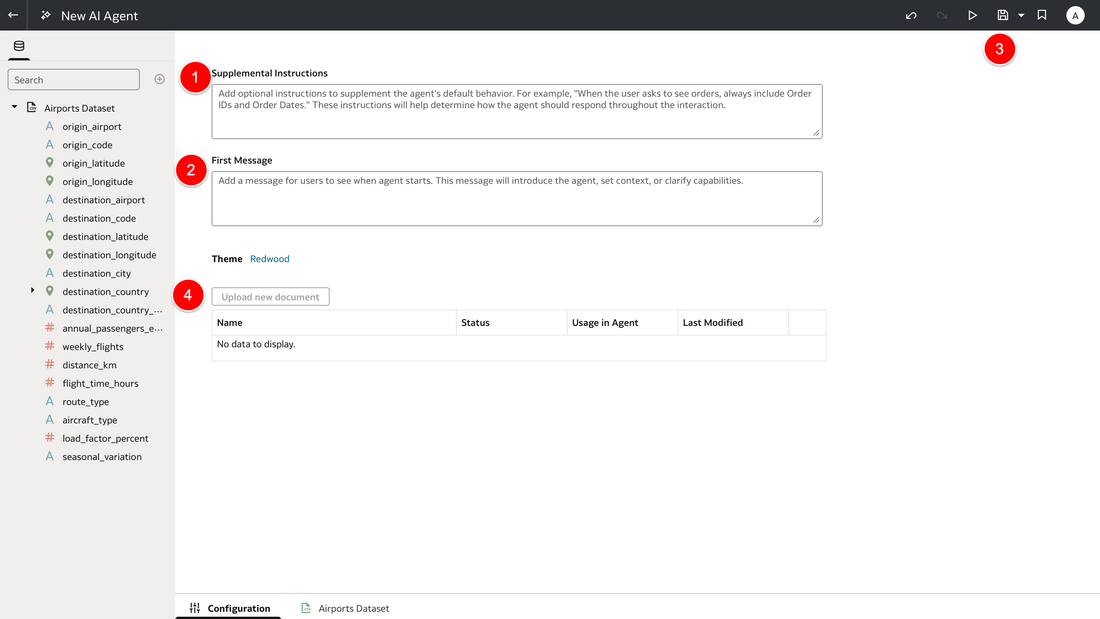1100x619 pixels.
Task: Click load_factor_percent hash icon
Action: tap(49, 438)
